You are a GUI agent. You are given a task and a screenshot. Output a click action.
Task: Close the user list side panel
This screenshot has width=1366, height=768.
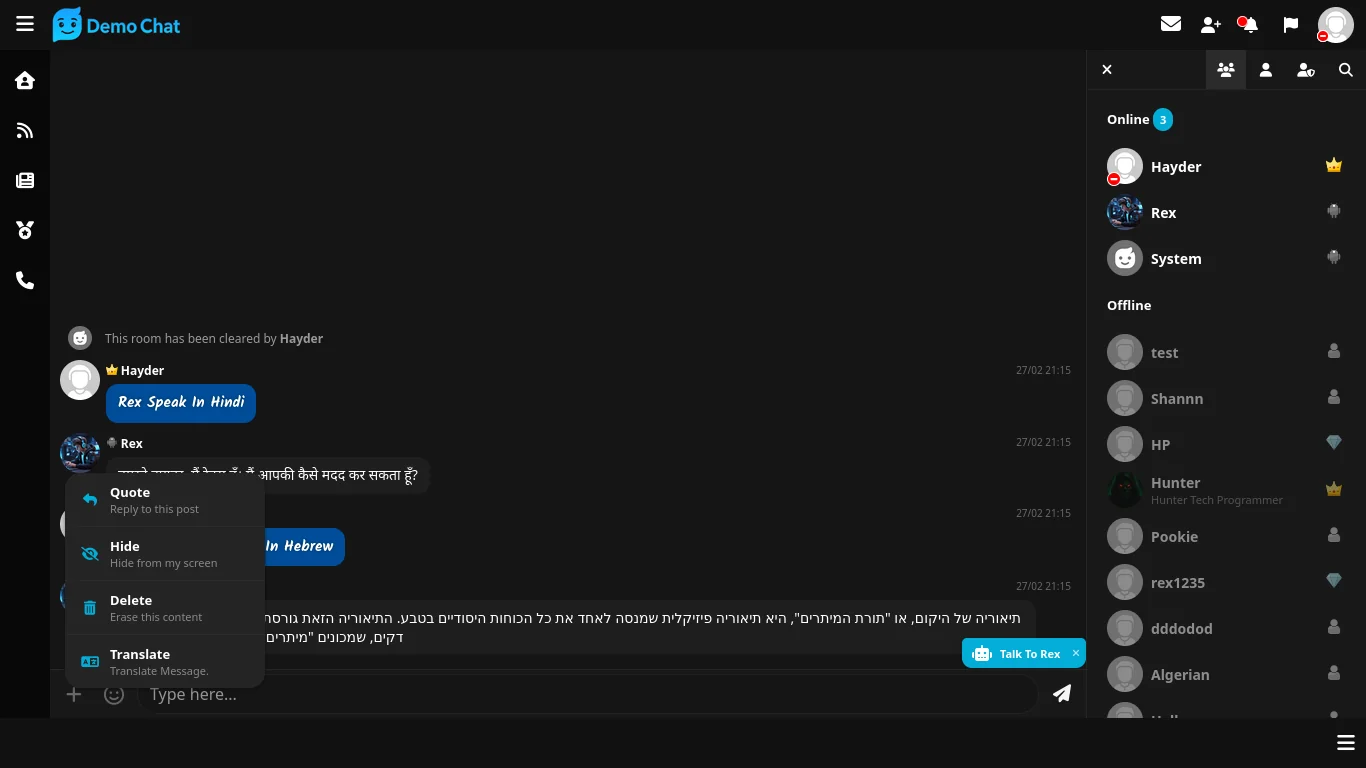pos(1107,70)
